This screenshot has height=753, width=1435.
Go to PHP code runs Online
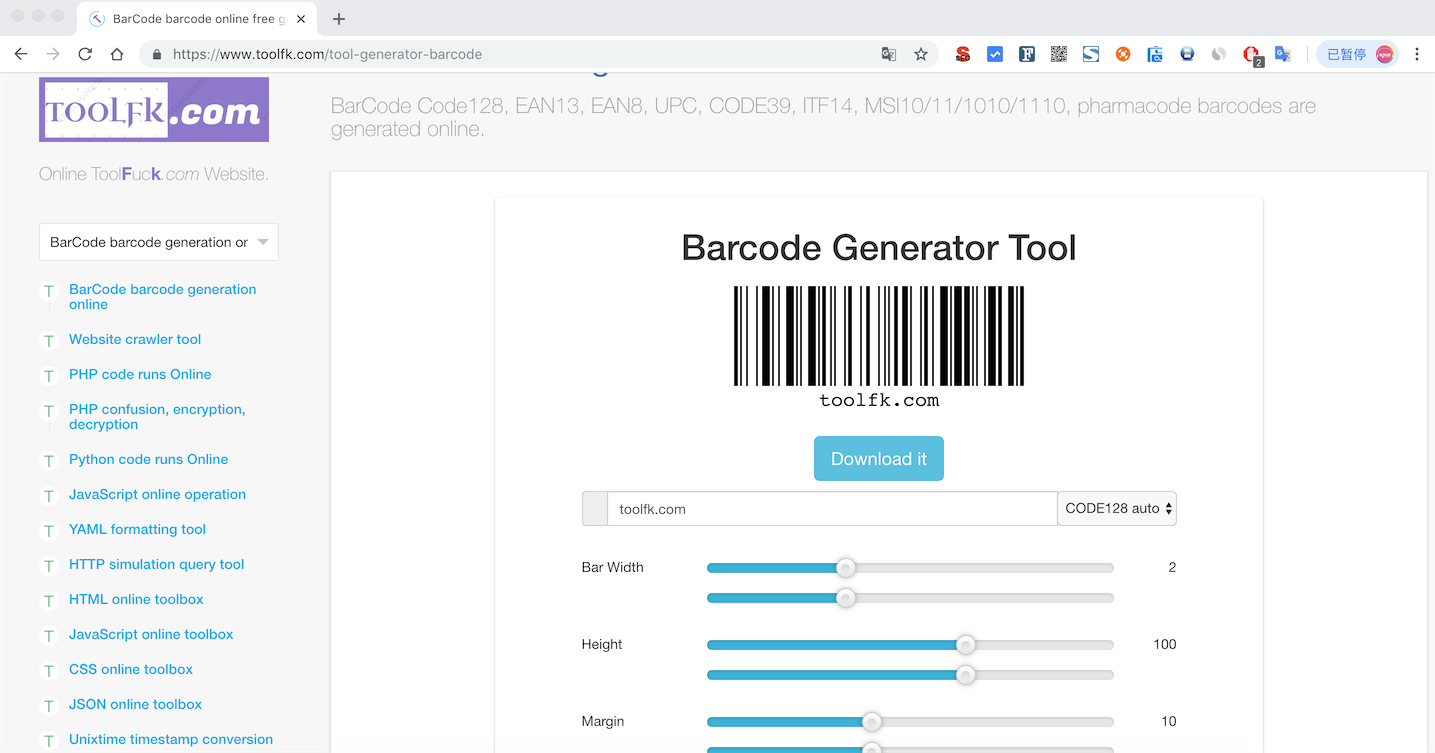coord(140,374)
